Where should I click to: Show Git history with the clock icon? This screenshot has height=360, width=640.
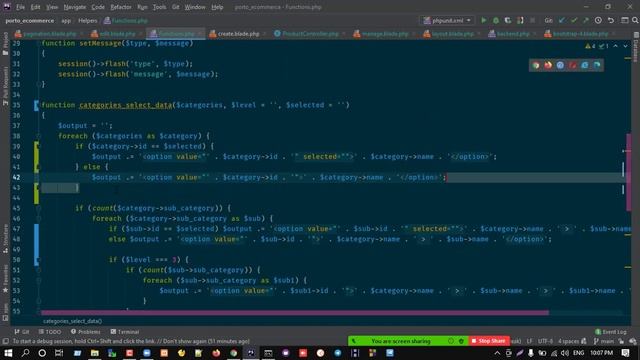pyautogui.click(x=598, y=20)
